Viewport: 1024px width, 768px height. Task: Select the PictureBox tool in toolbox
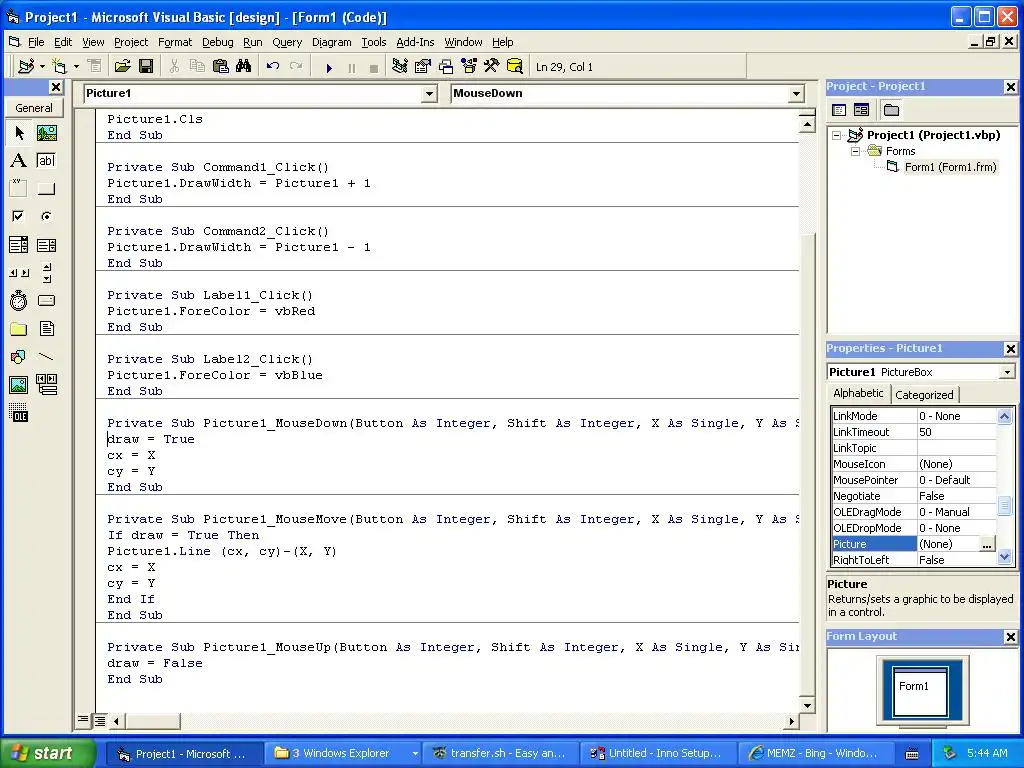[46, 133]
